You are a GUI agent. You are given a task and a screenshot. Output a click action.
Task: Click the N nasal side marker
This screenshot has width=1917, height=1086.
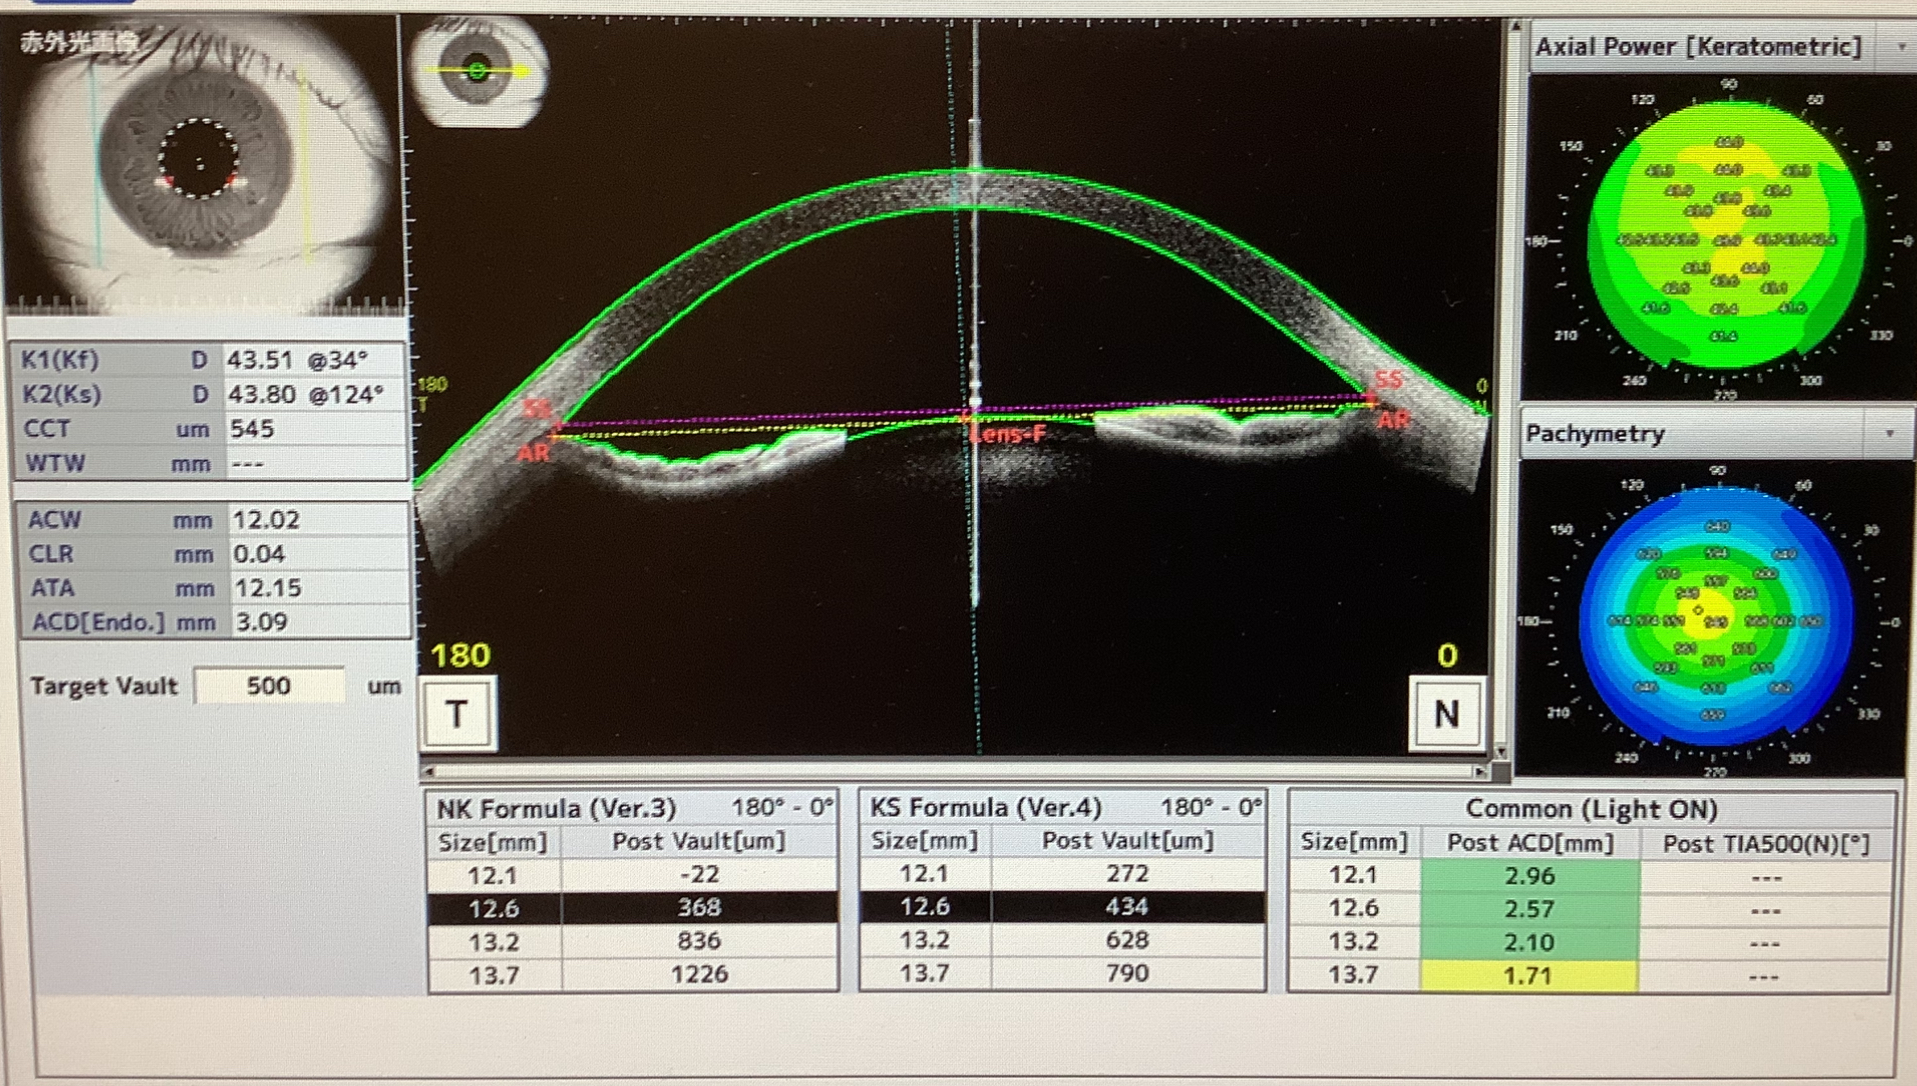[x=1445, y=714]
